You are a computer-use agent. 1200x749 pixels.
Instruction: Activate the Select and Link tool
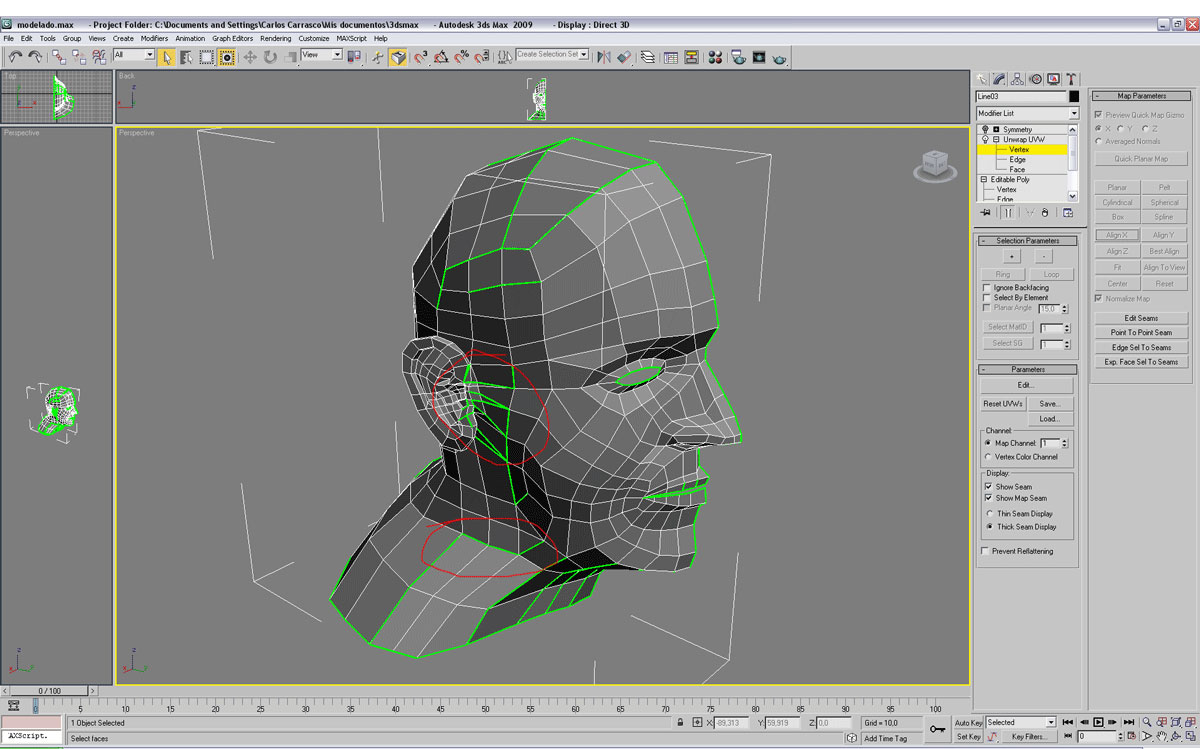tap(60, 57)
